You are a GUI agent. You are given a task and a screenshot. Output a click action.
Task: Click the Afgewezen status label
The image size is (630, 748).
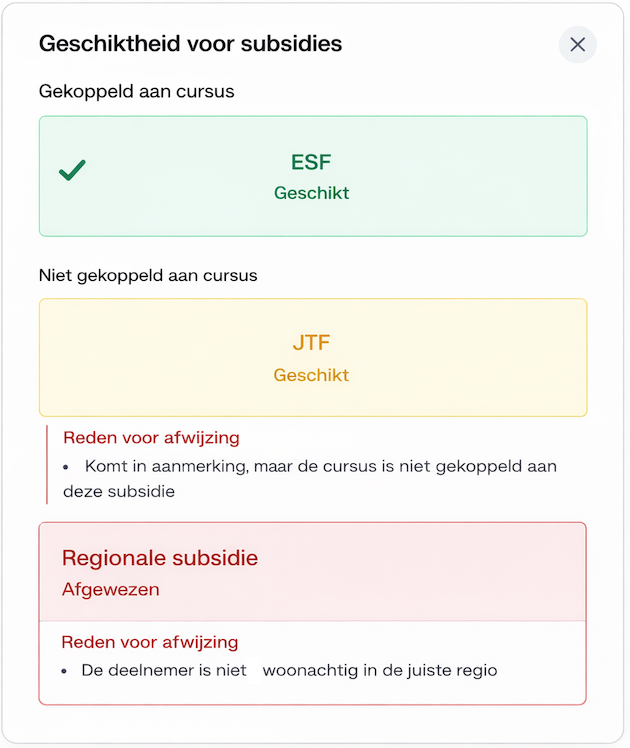[x=111, y=590]
